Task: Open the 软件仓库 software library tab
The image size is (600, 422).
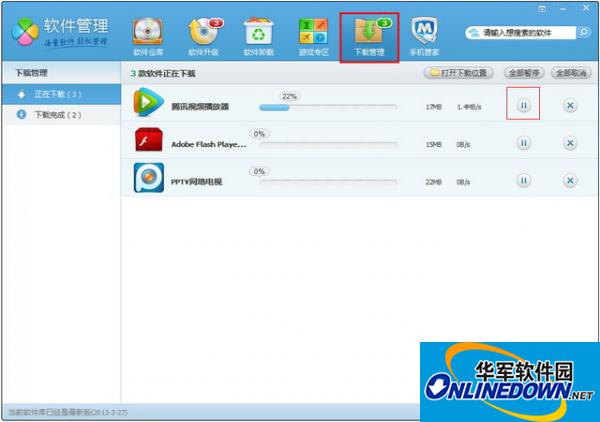Action: tap(148, 37)
